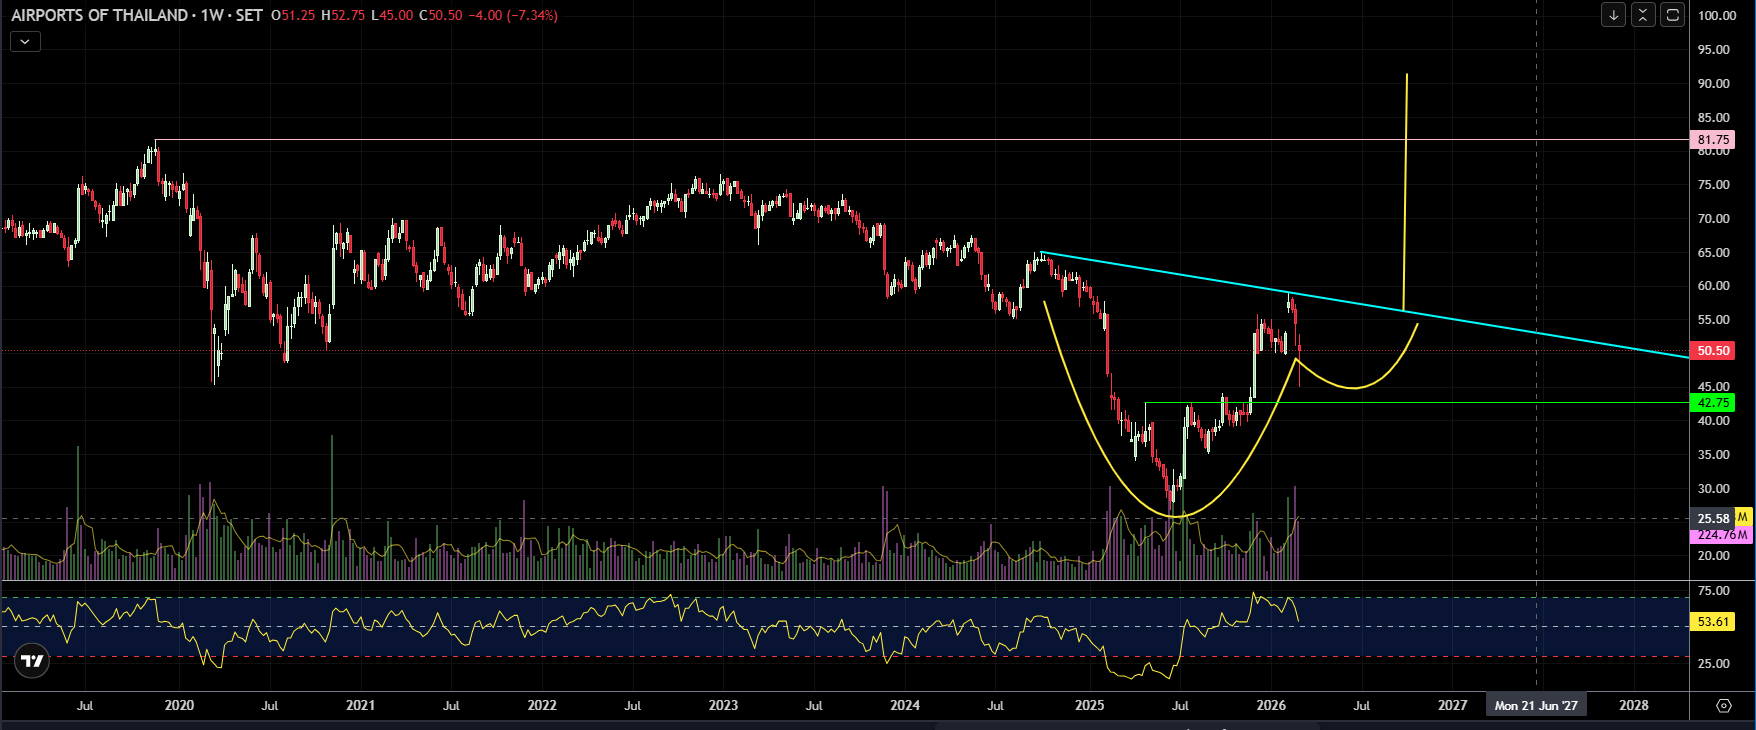Click 2028 on the time axis
The width and height of the screenshot is (1756, 730).
[1634, 705]
